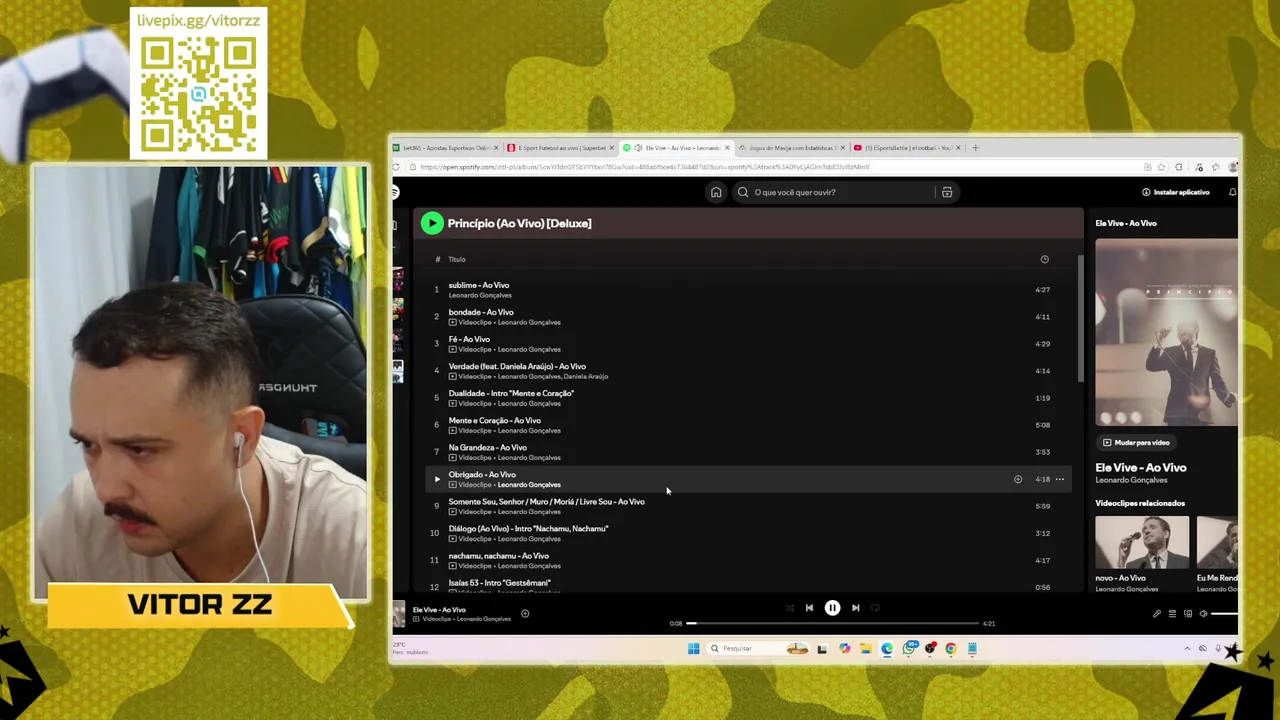
Task: Select track Fé - Ao Vivo
Action: click(748, 344)
